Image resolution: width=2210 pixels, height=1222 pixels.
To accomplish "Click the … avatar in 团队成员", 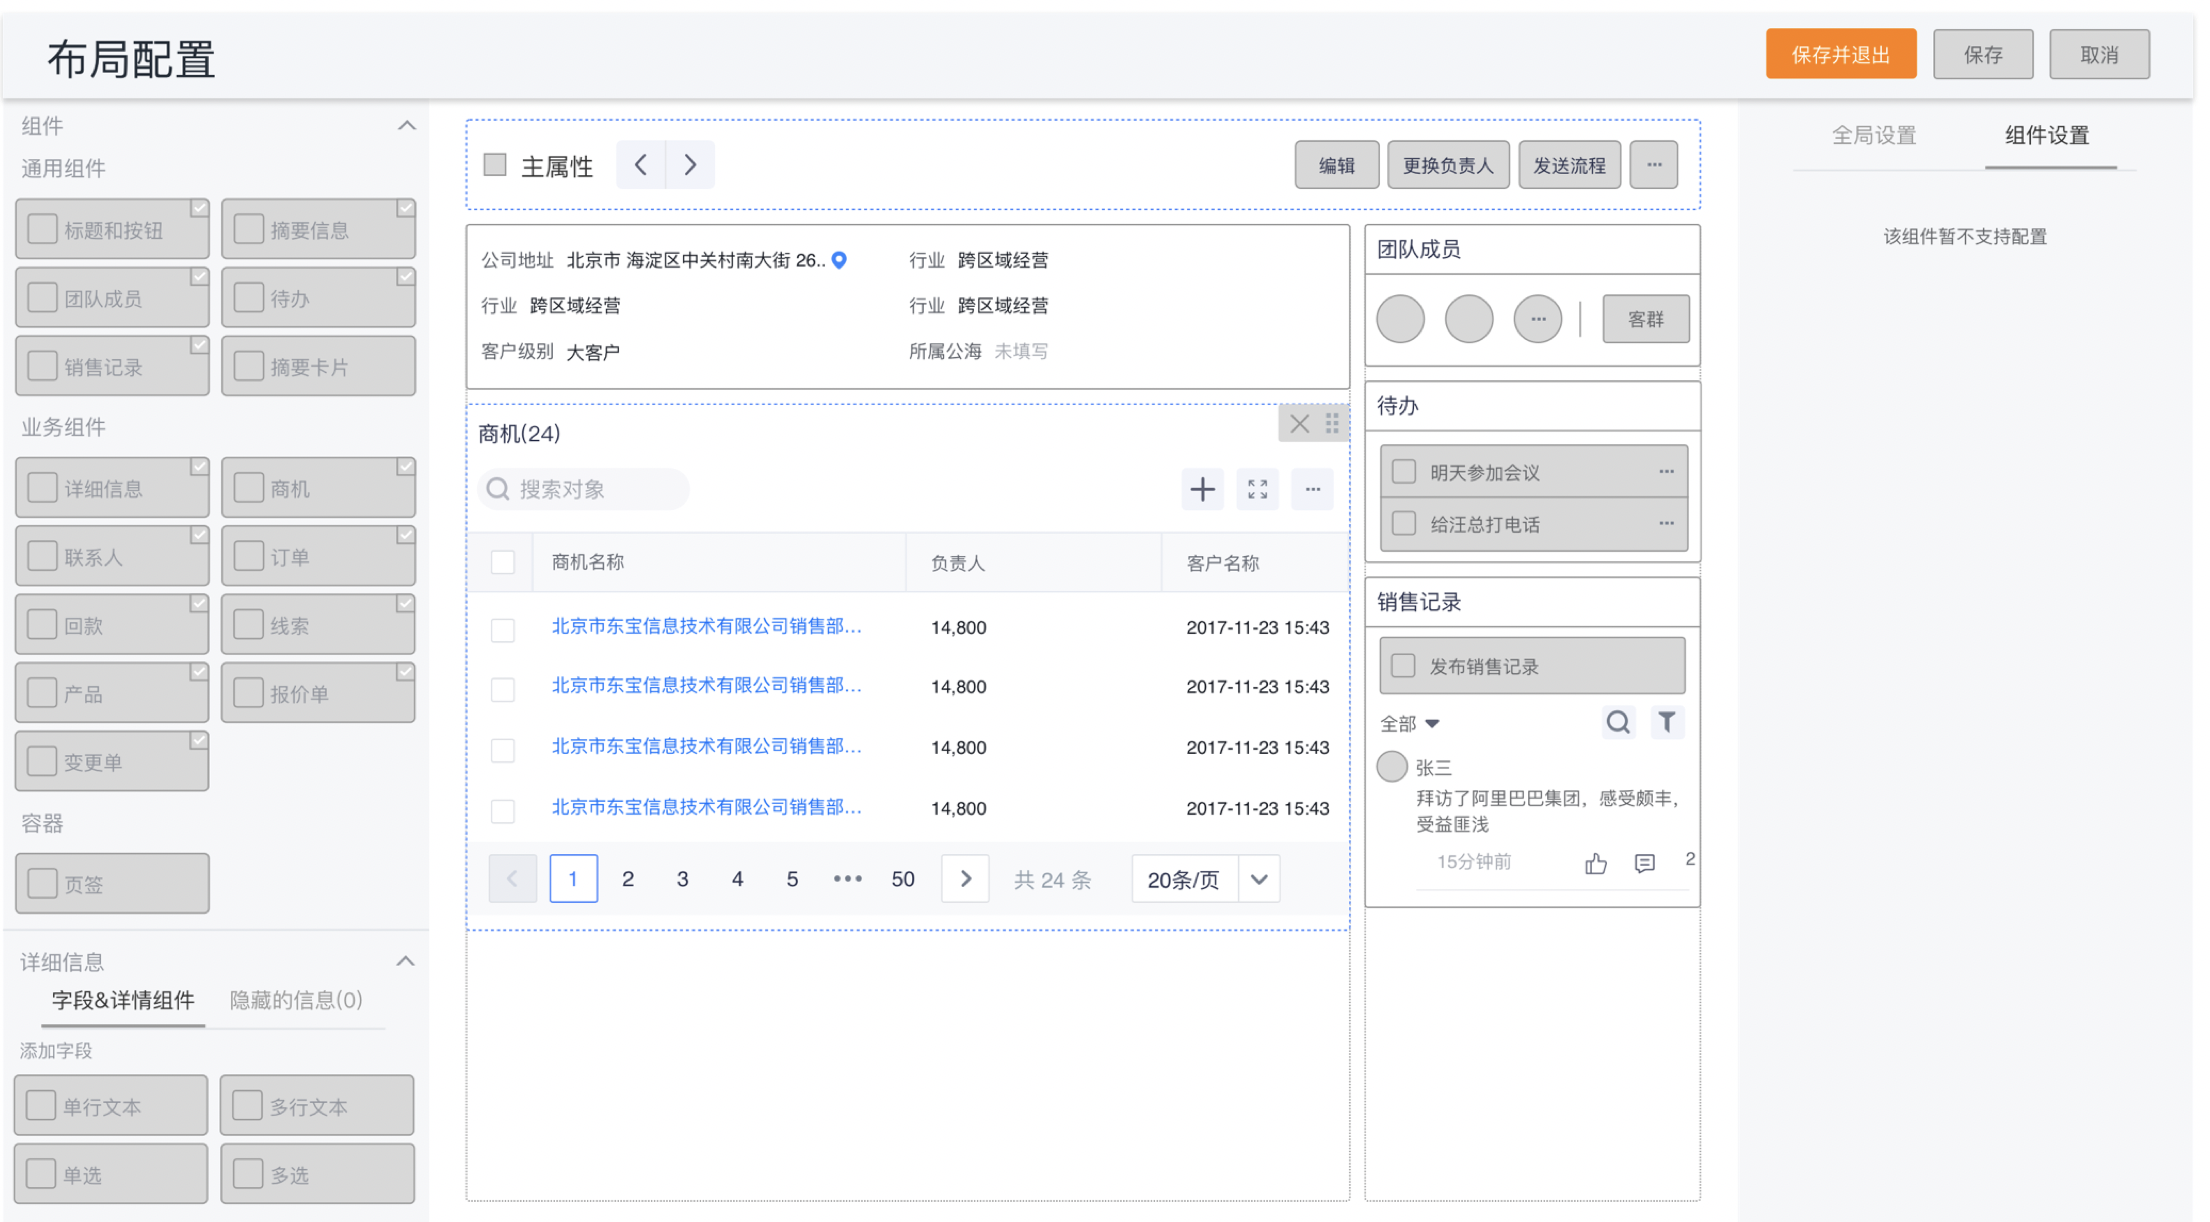I will click(x=1538, y=320).
